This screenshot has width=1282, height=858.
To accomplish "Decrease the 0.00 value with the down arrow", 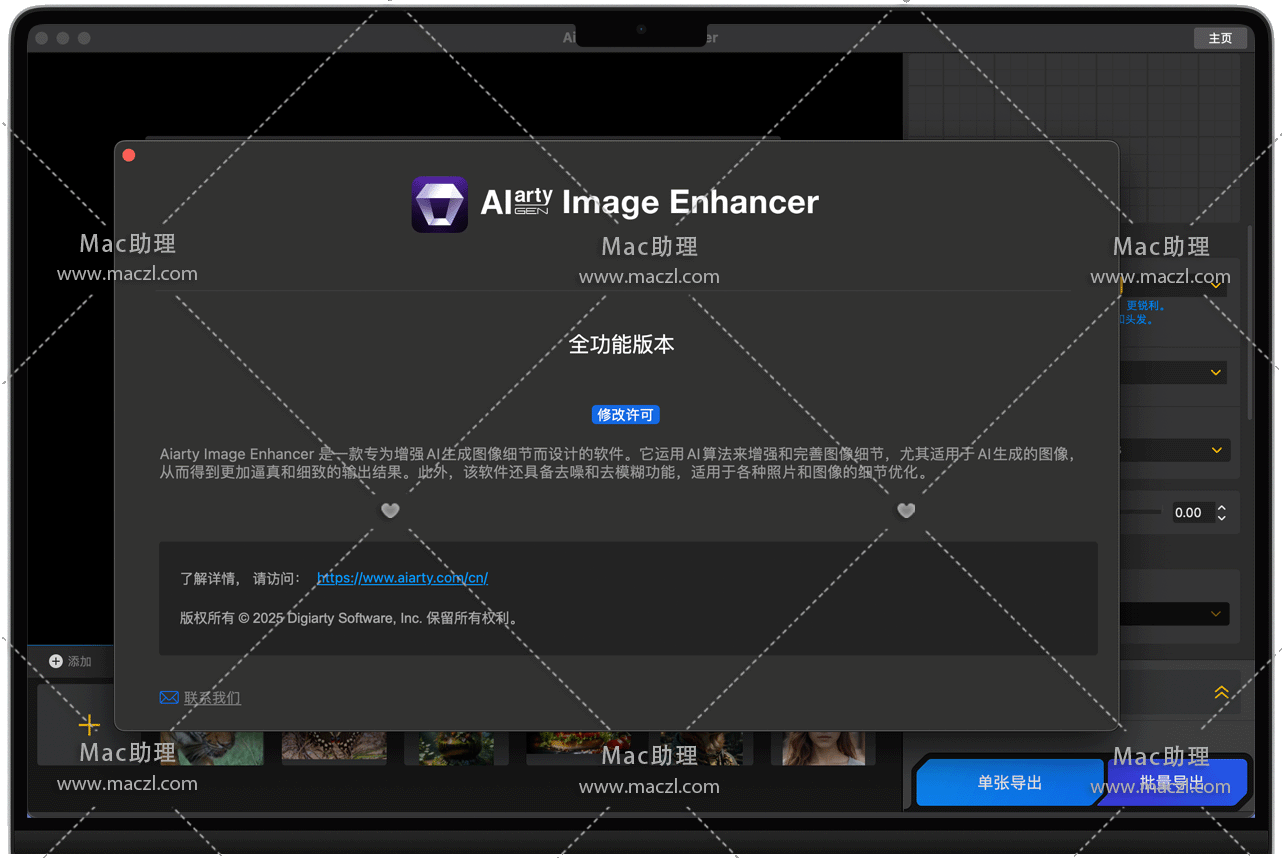I will [1222, 517].
